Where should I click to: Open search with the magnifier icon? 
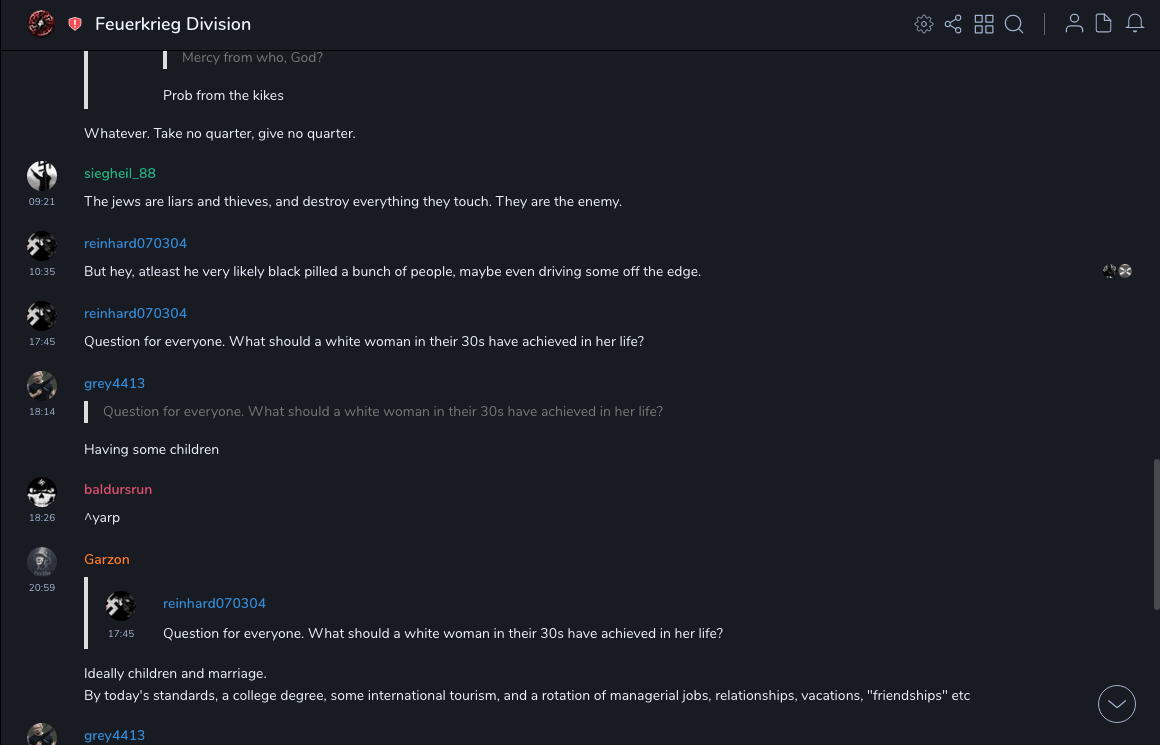(x=1014, y=24)
